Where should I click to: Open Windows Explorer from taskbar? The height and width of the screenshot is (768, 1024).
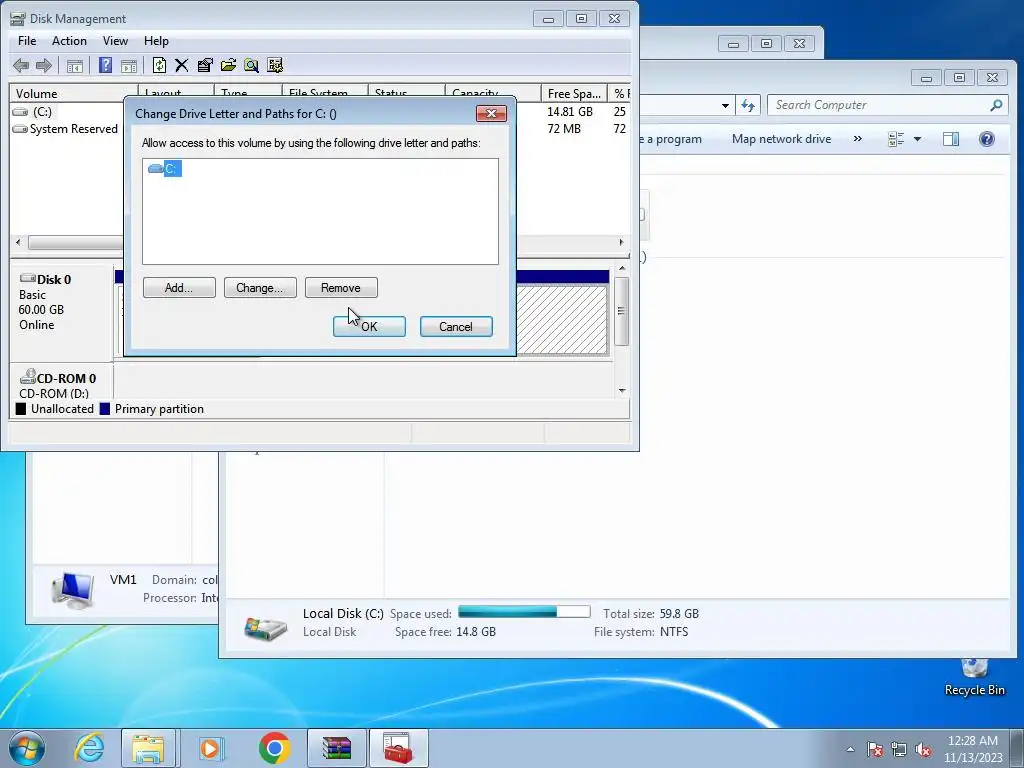pos(148,748)
